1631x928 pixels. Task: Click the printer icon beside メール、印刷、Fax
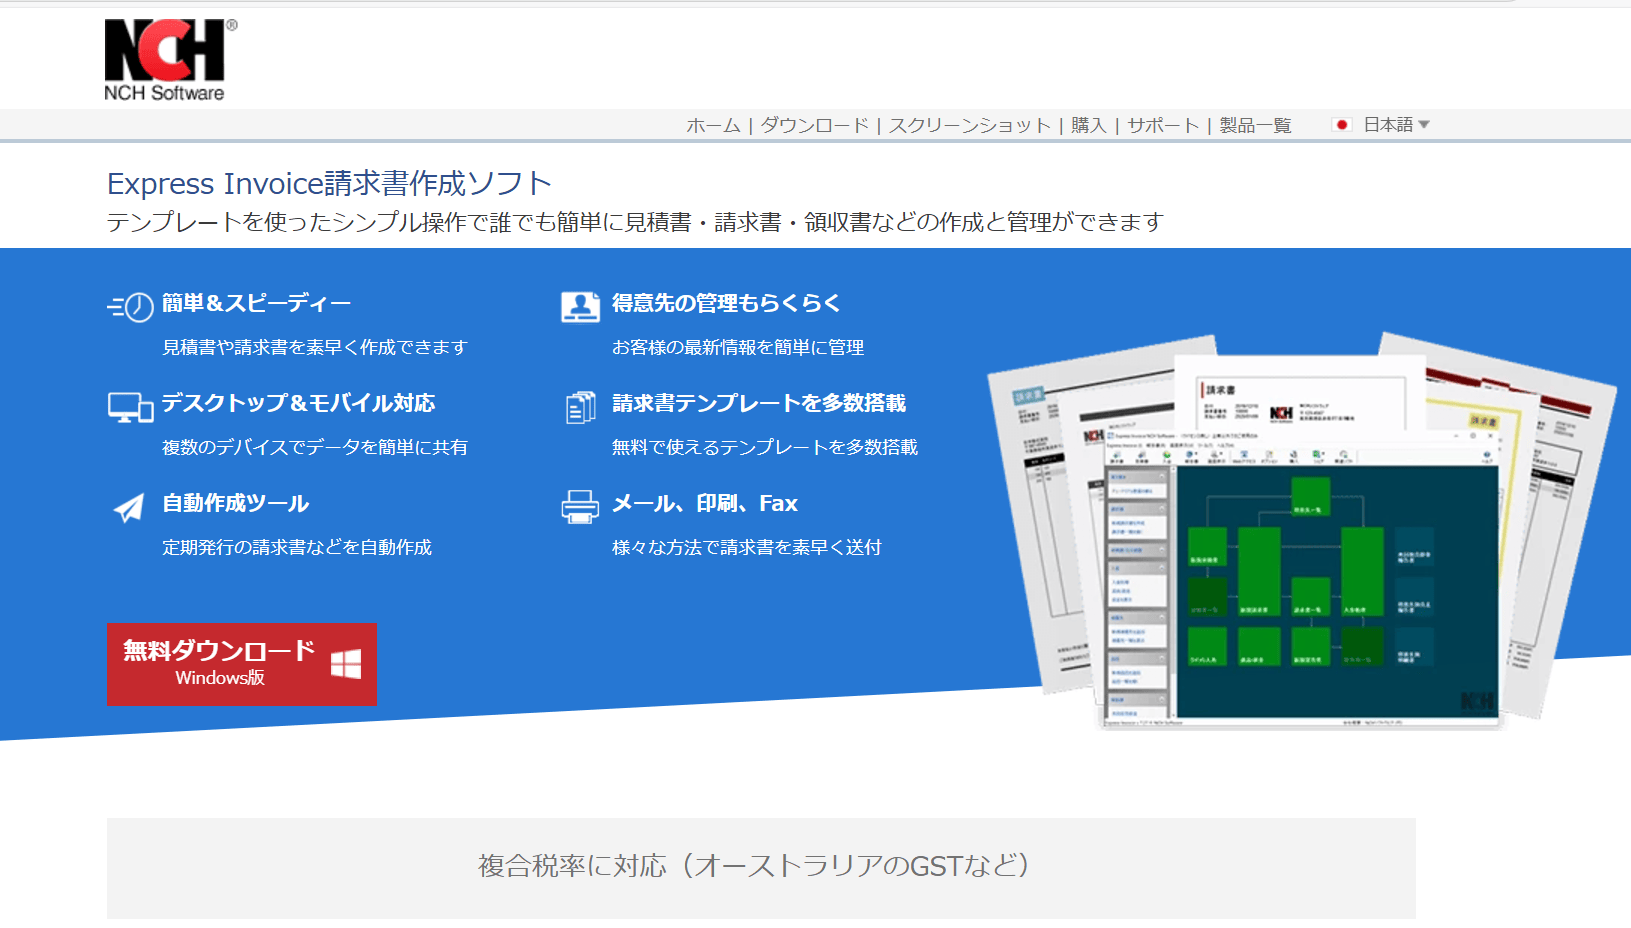click(x=580, y=507)
